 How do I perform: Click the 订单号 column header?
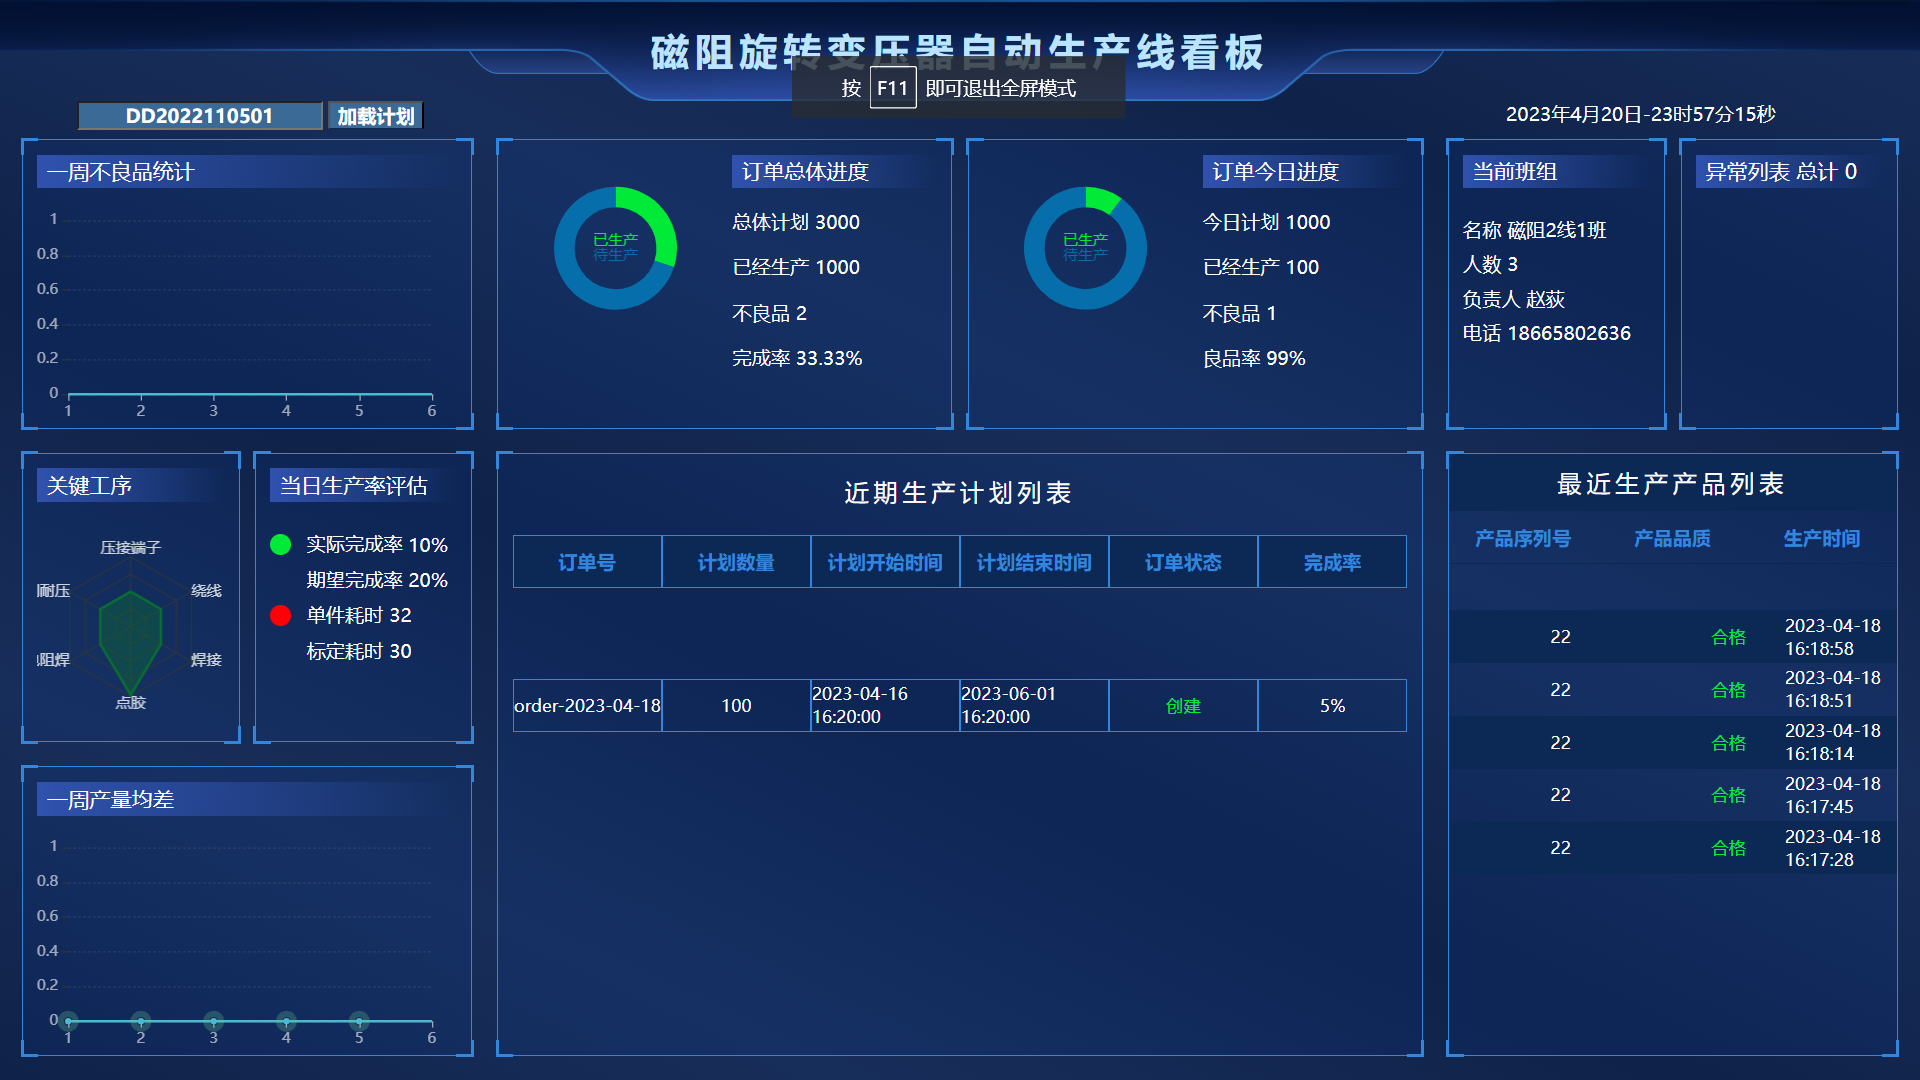point(587,562)
